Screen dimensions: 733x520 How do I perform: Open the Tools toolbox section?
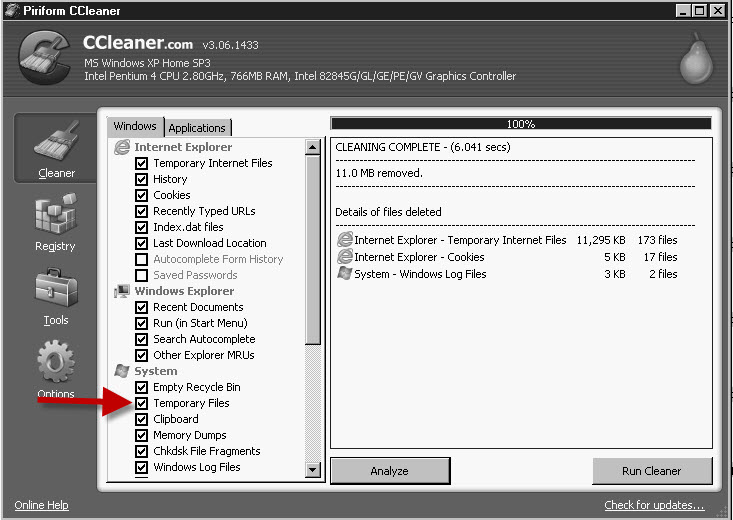coord(56,297)
